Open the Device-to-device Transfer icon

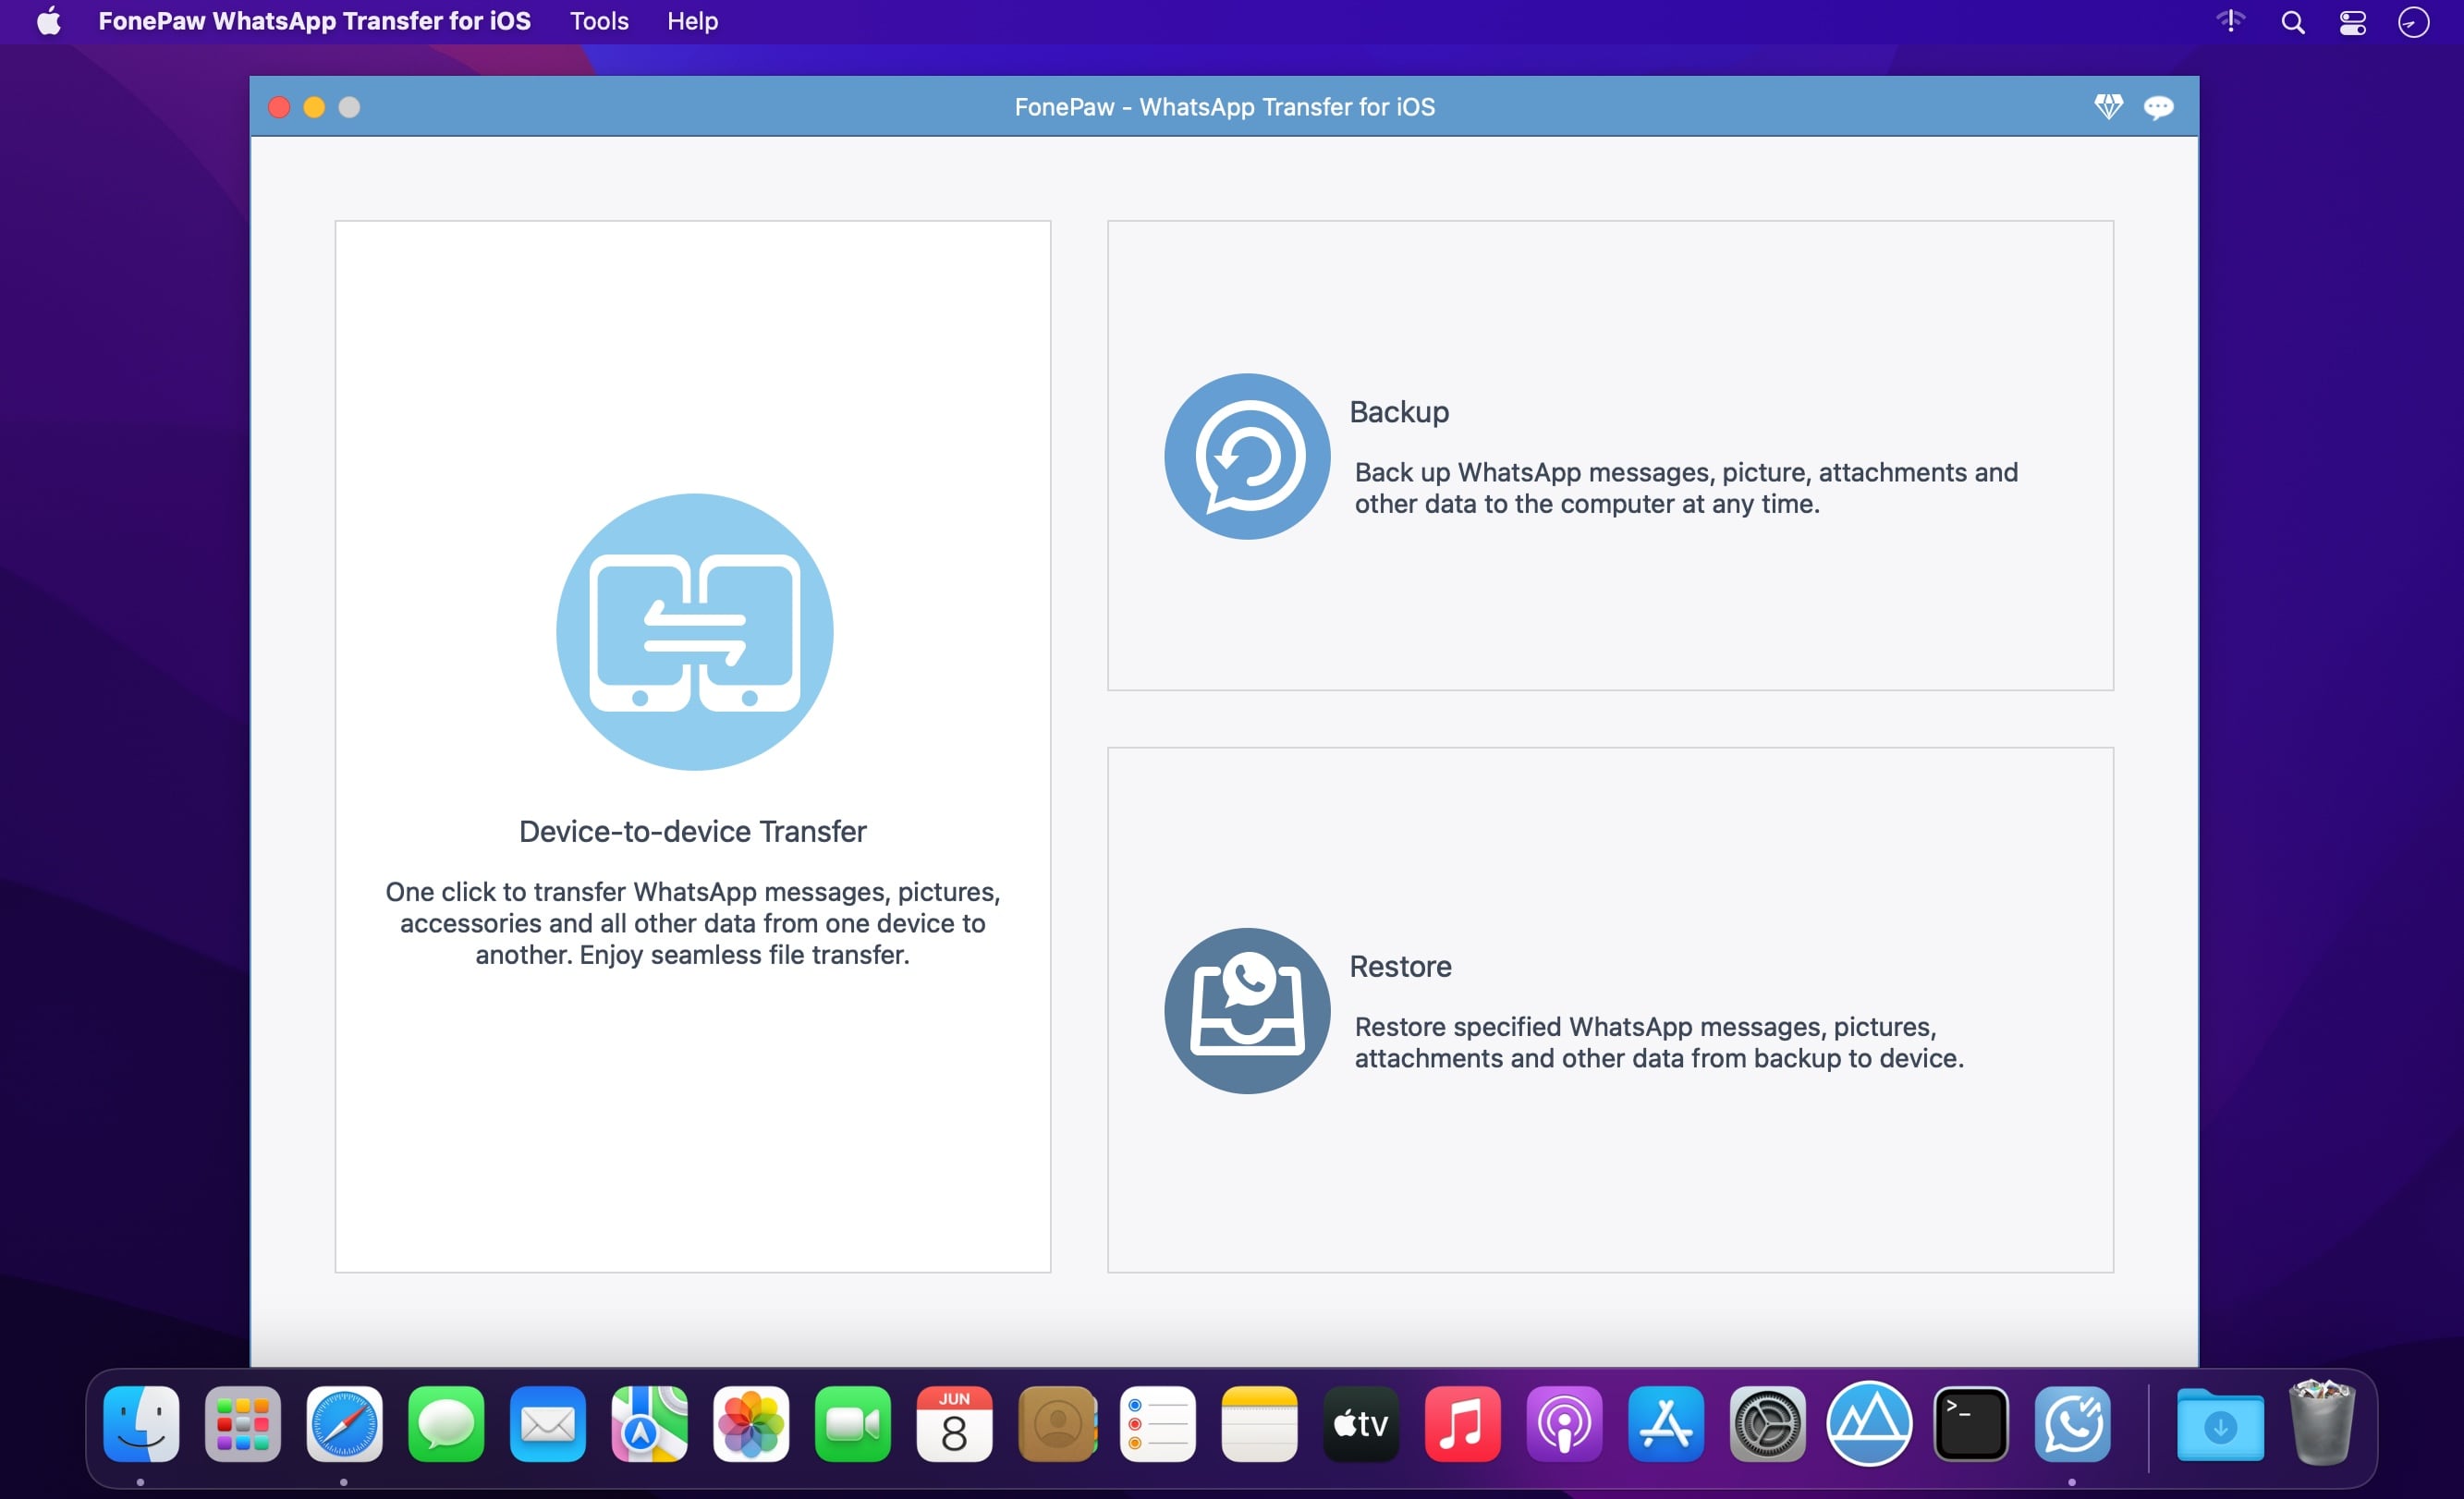[694, 632]
